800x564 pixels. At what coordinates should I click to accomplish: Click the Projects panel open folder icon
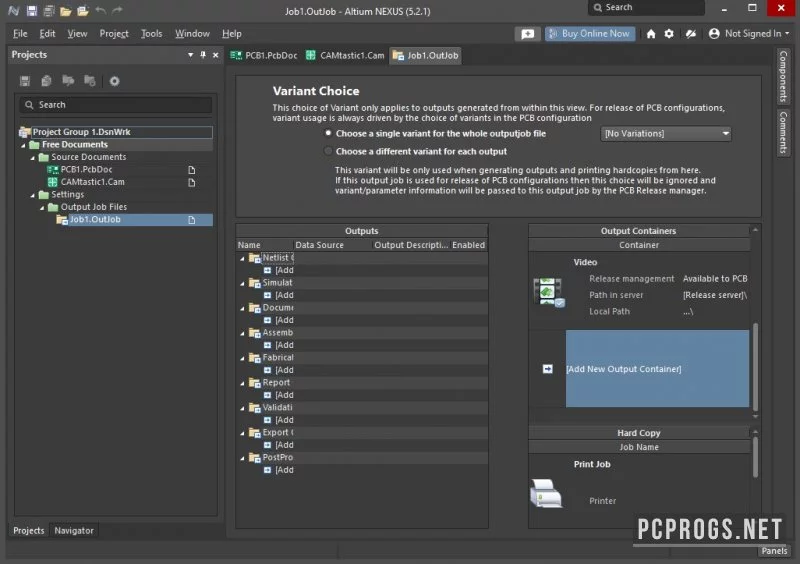[68, 81]
